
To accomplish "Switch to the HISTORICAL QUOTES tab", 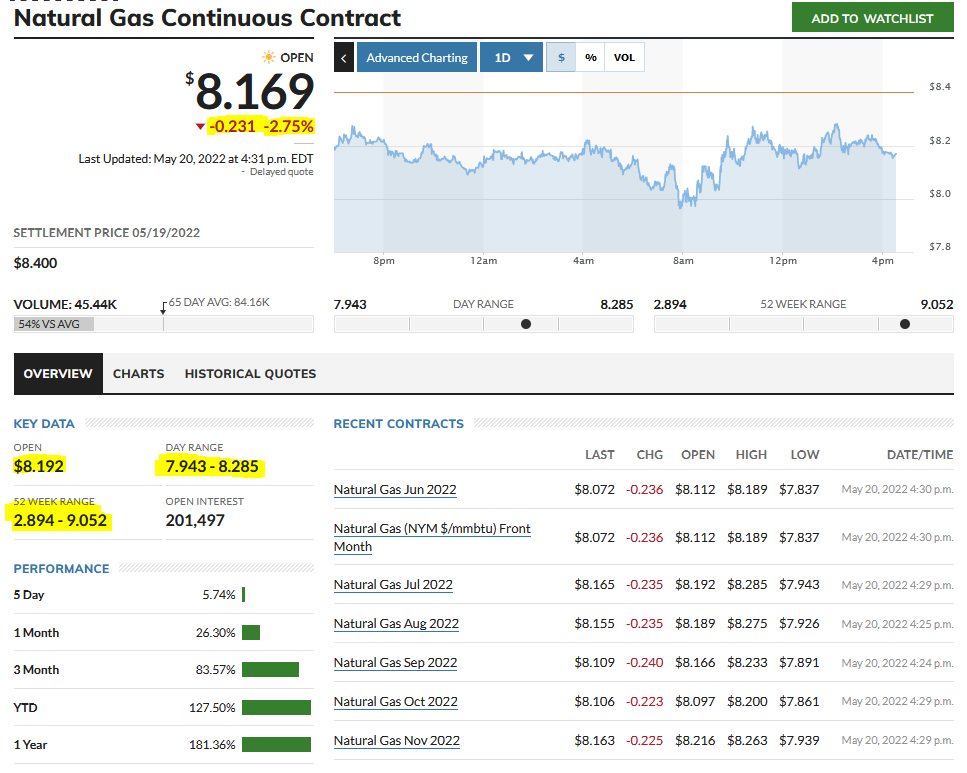I will point(250,374).
